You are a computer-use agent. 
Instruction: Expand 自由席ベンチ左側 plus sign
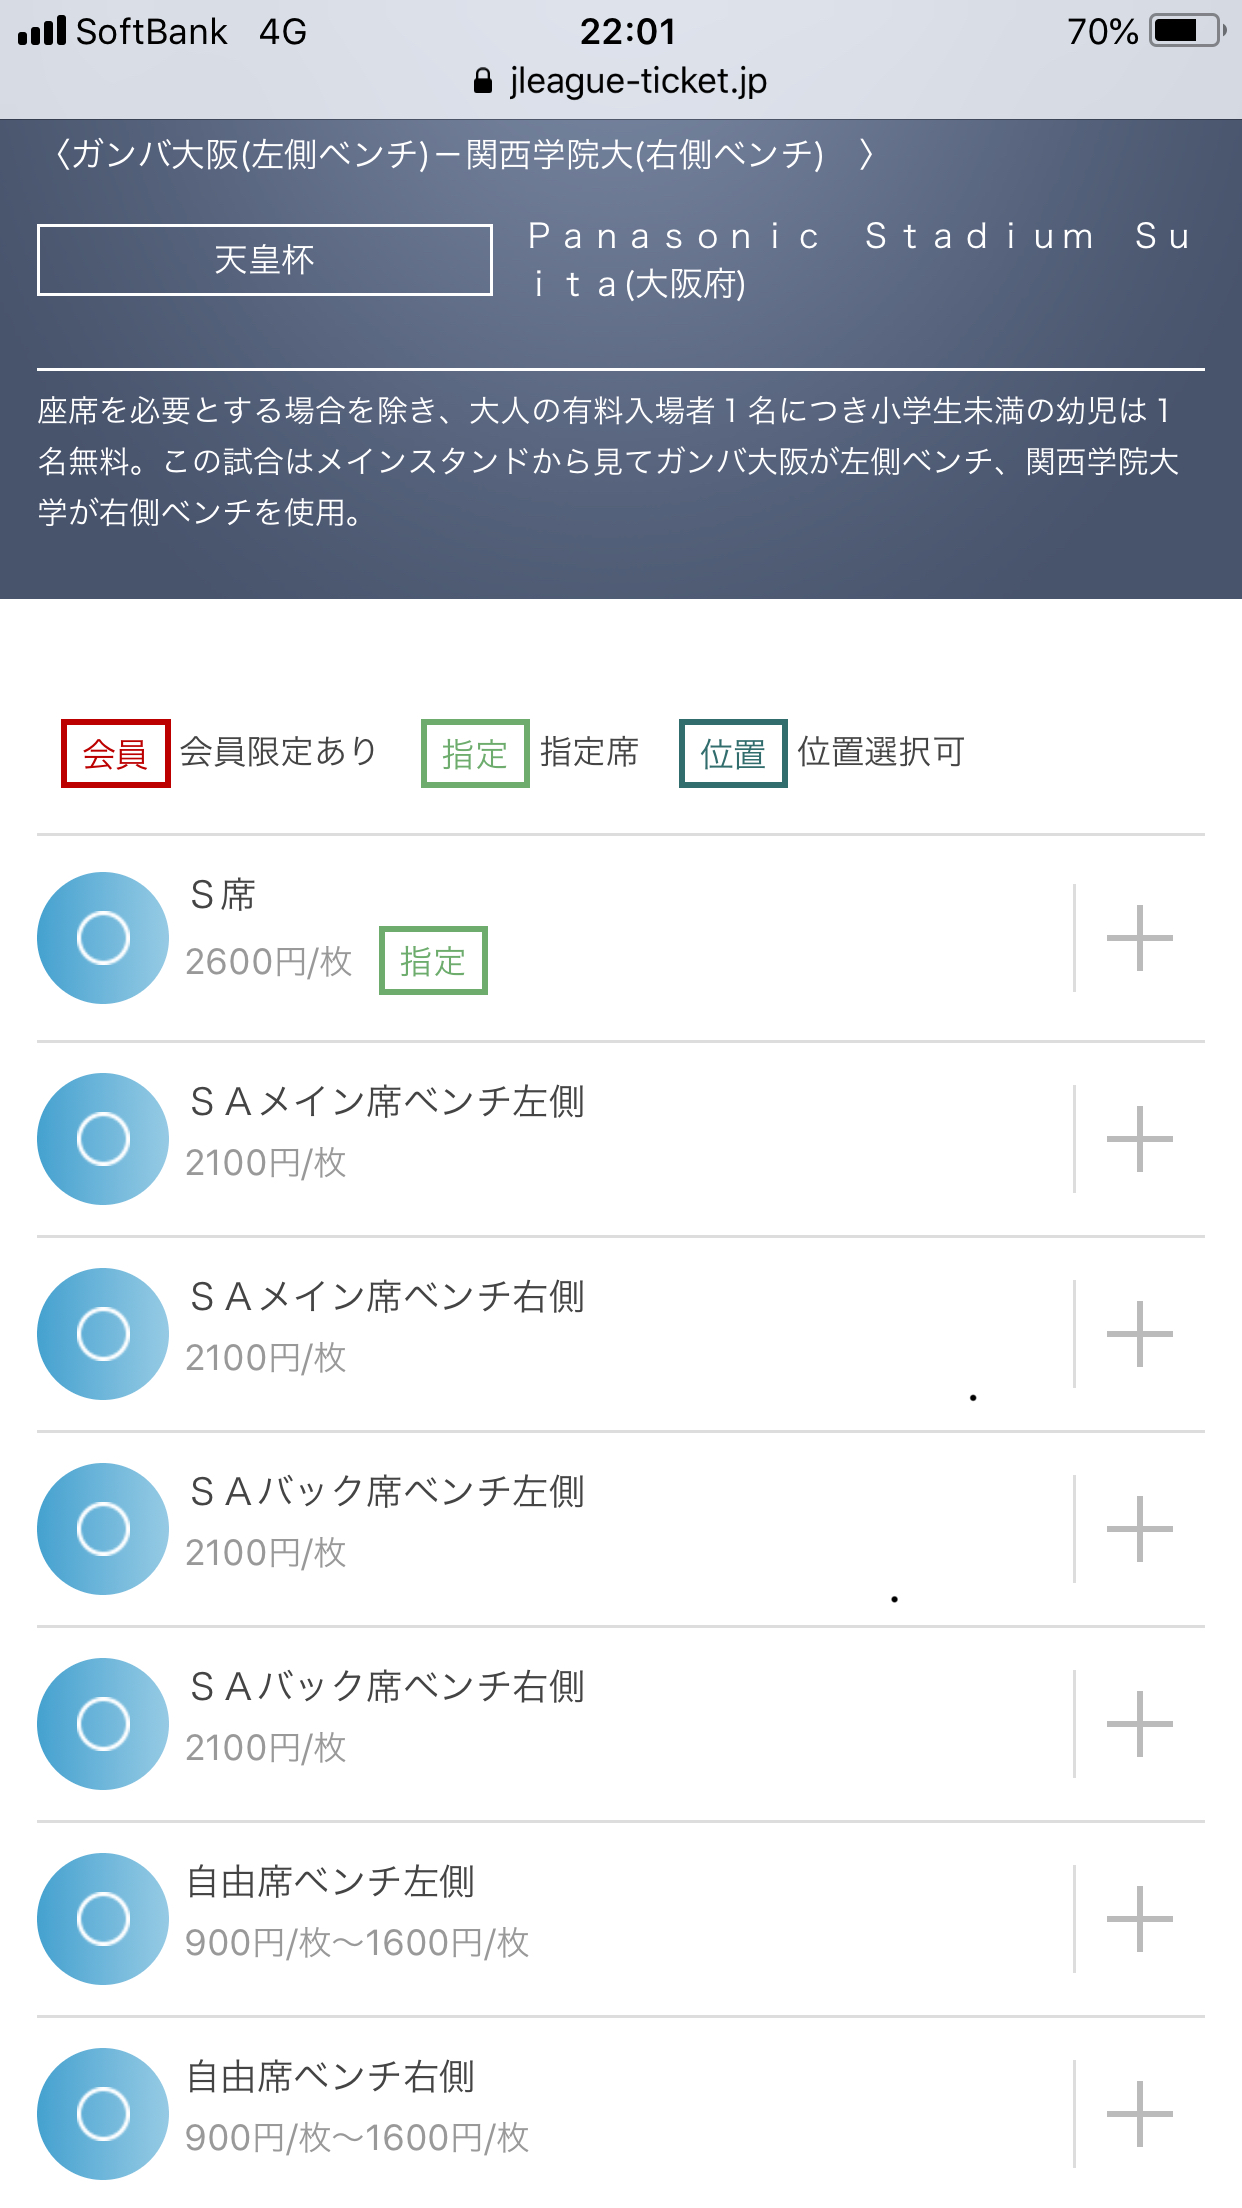(1139, 1919)
